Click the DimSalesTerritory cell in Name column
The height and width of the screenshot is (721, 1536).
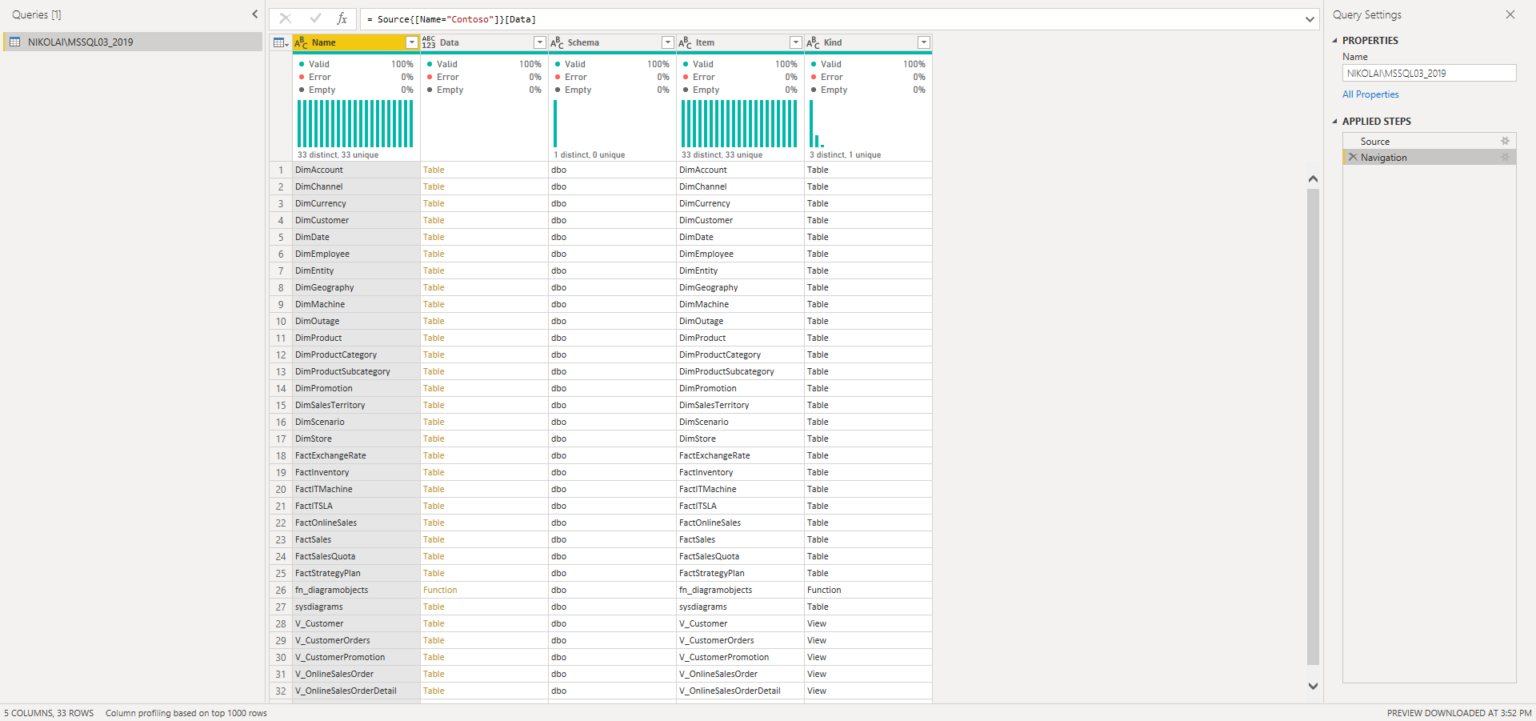(356, 405)
